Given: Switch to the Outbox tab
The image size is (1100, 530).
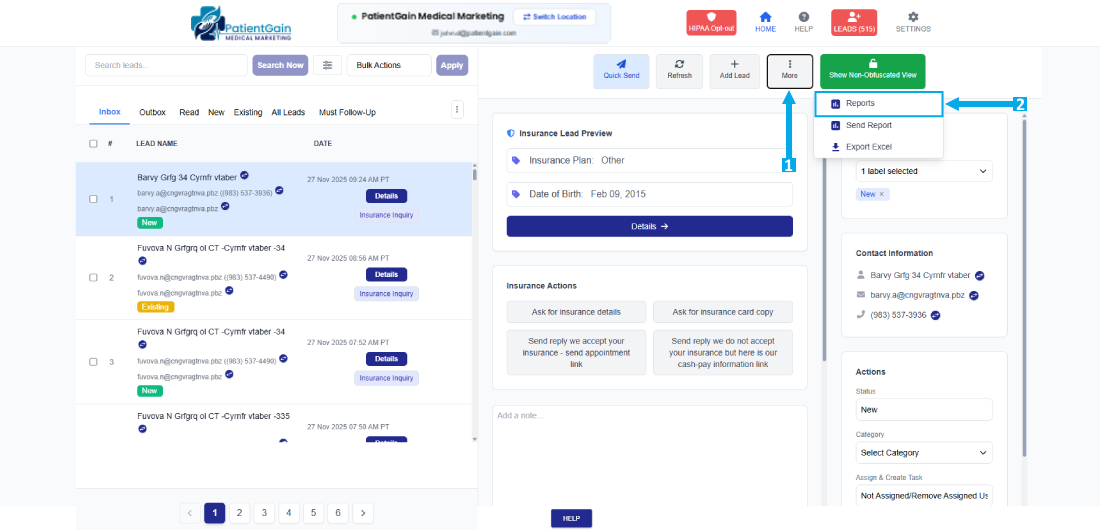Looking at the screenshot, I should (152, 112).
